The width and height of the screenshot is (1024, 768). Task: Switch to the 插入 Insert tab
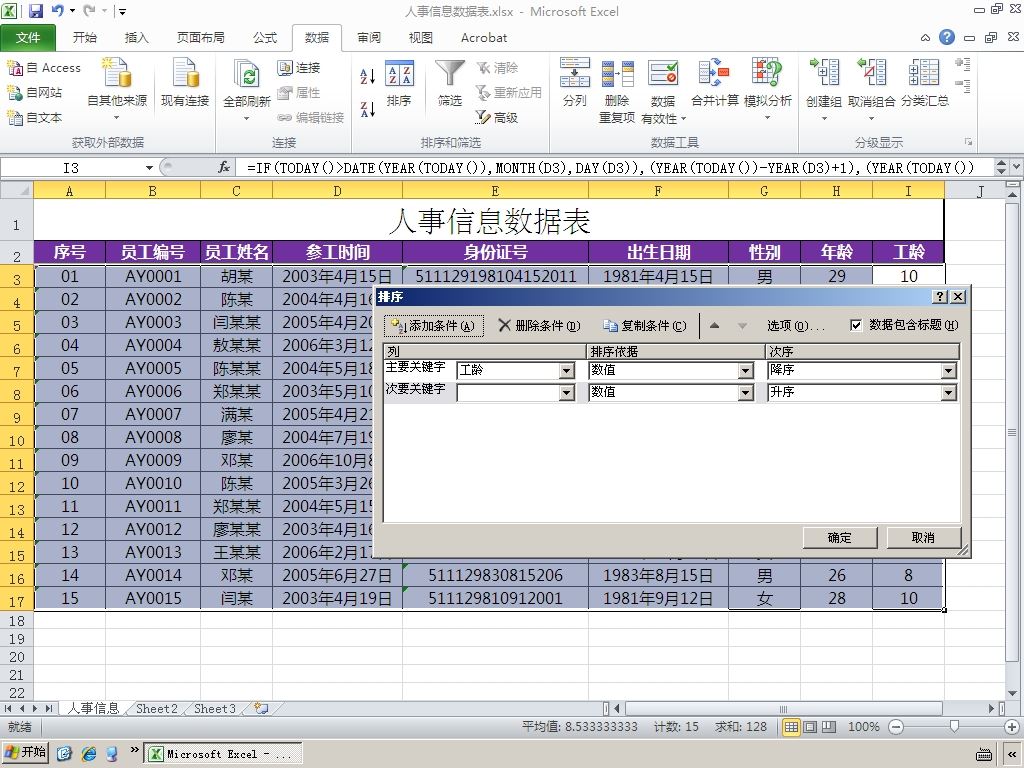(x=136, y=37)
